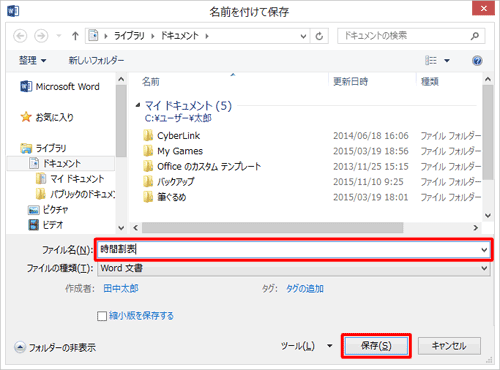
Task: Click the 保存(S) button
Action: pyautogui.click(x=376, y=346)
